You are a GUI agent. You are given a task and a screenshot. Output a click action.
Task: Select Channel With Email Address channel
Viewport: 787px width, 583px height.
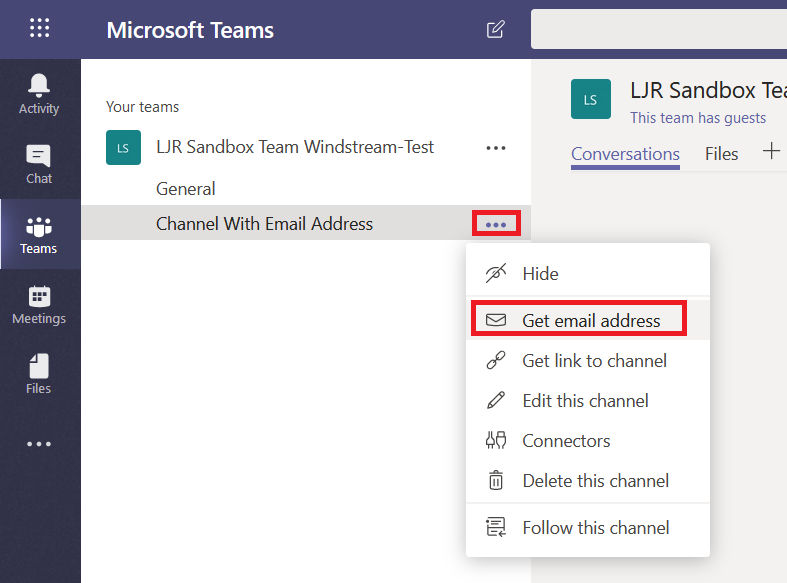tap(265, 224)
